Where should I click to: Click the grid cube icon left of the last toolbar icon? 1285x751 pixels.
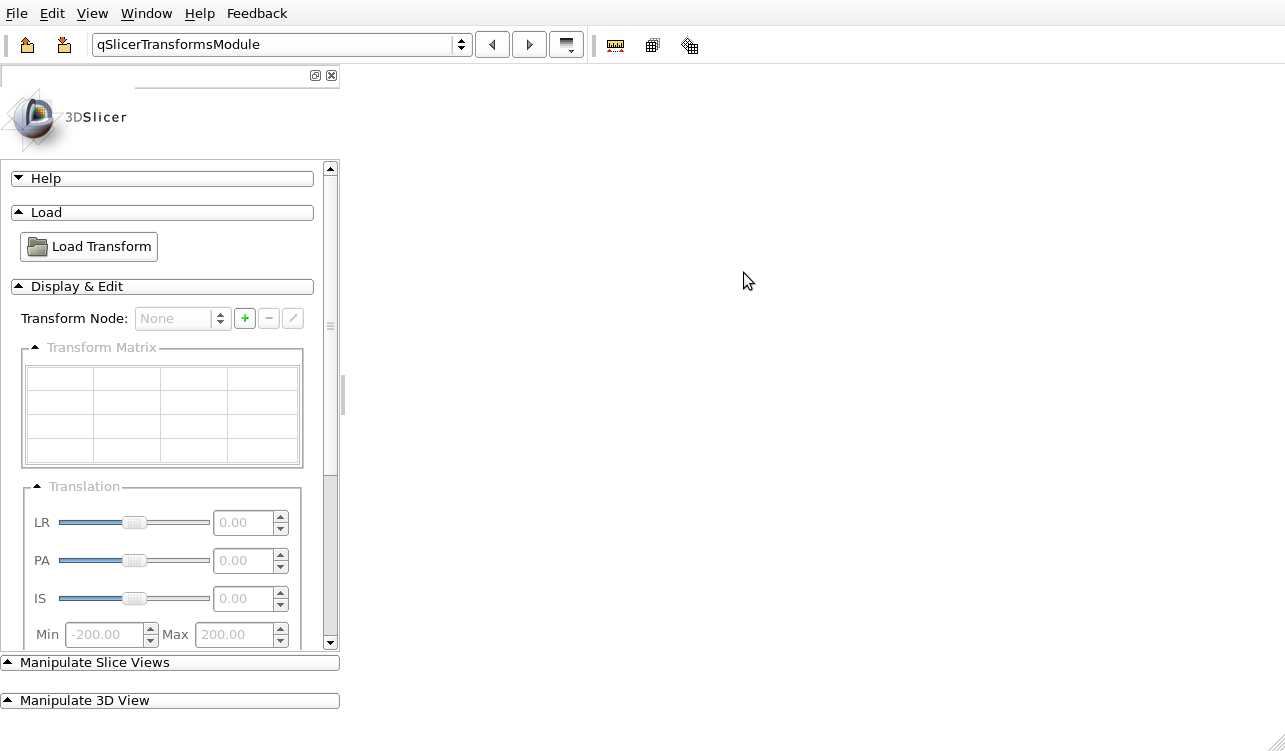[x=653, y=46]
